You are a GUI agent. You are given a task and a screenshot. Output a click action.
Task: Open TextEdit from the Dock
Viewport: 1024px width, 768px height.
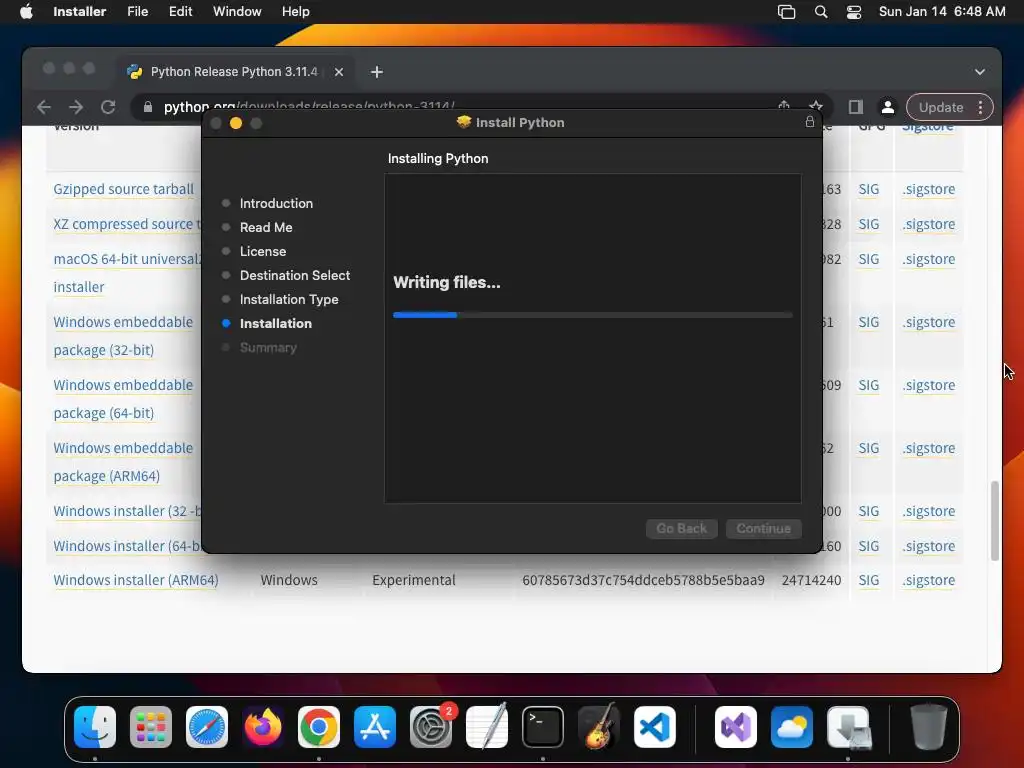click(x=487, y=727)
